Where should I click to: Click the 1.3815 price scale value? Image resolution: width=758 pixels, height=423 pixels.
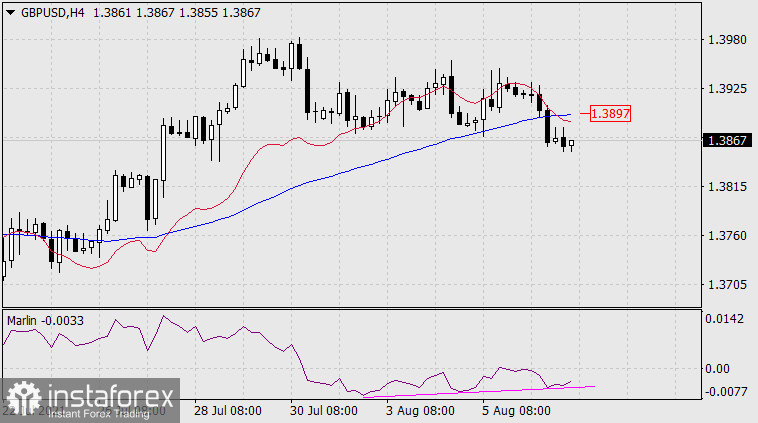coord(726,187)
